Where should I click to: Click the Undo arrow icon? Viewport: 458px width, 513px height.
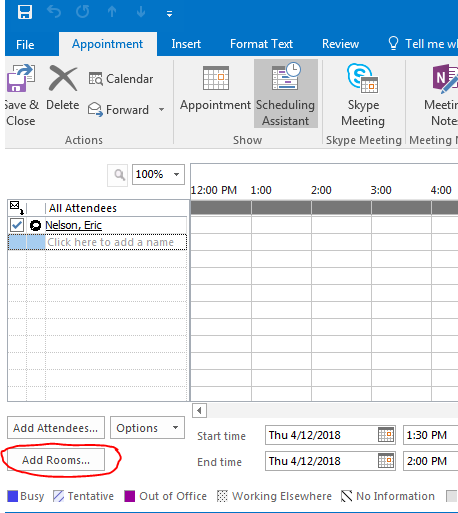tap(54, 12)
